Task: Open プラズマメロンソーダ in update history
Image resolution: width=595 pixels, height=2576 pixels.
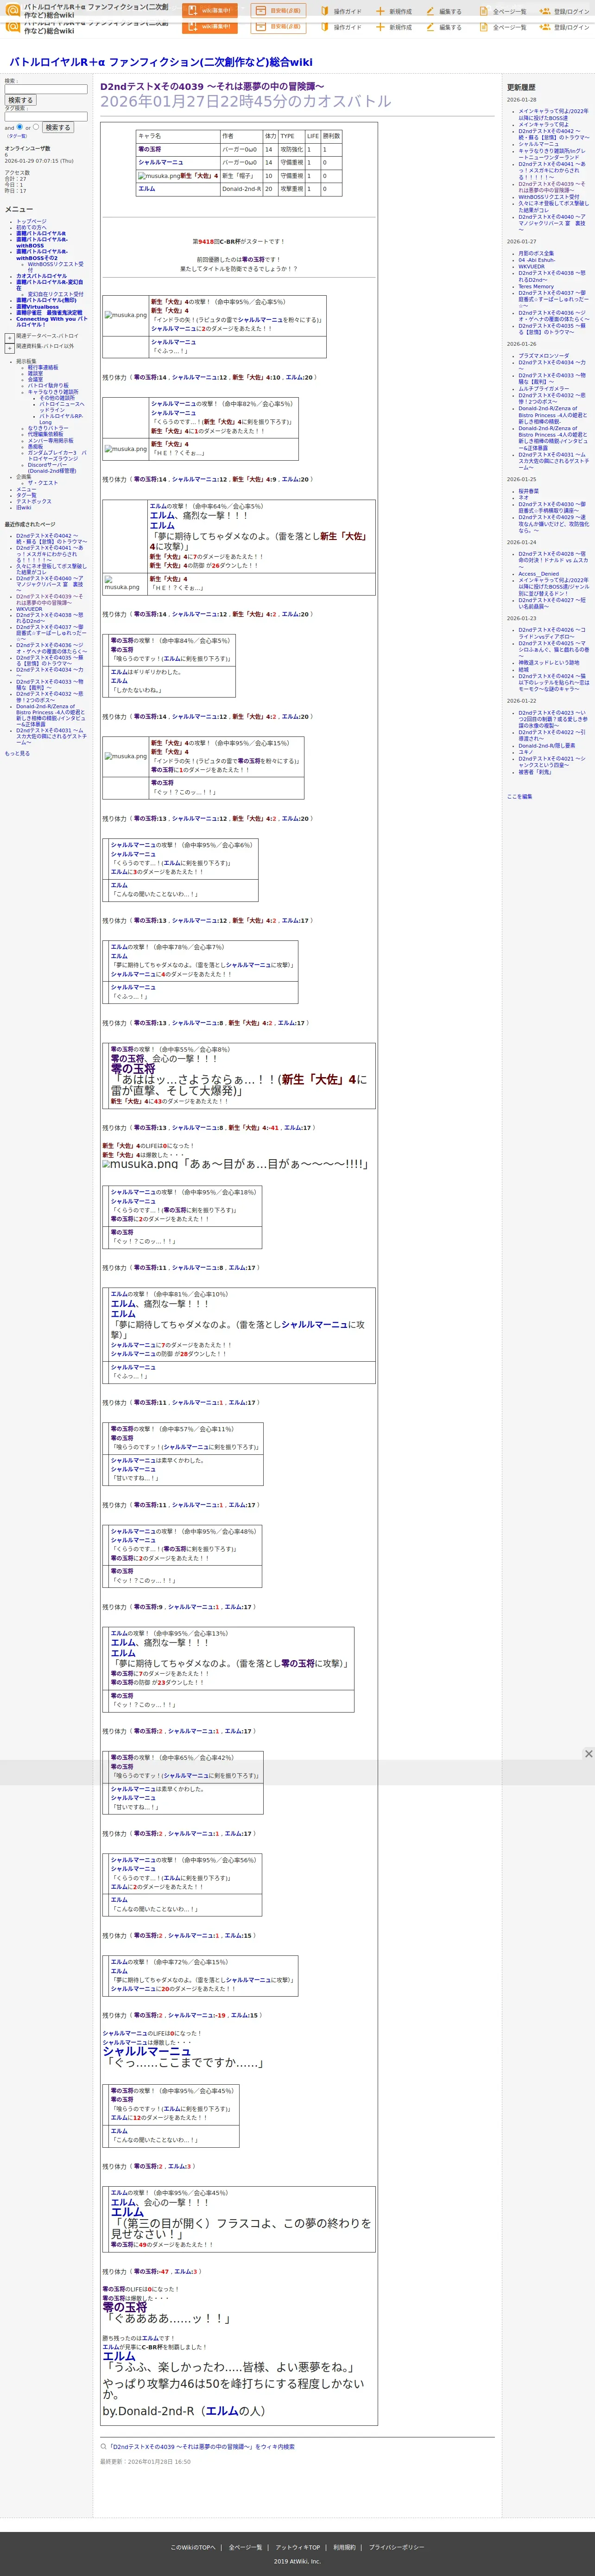Action: tap(543, 356)
